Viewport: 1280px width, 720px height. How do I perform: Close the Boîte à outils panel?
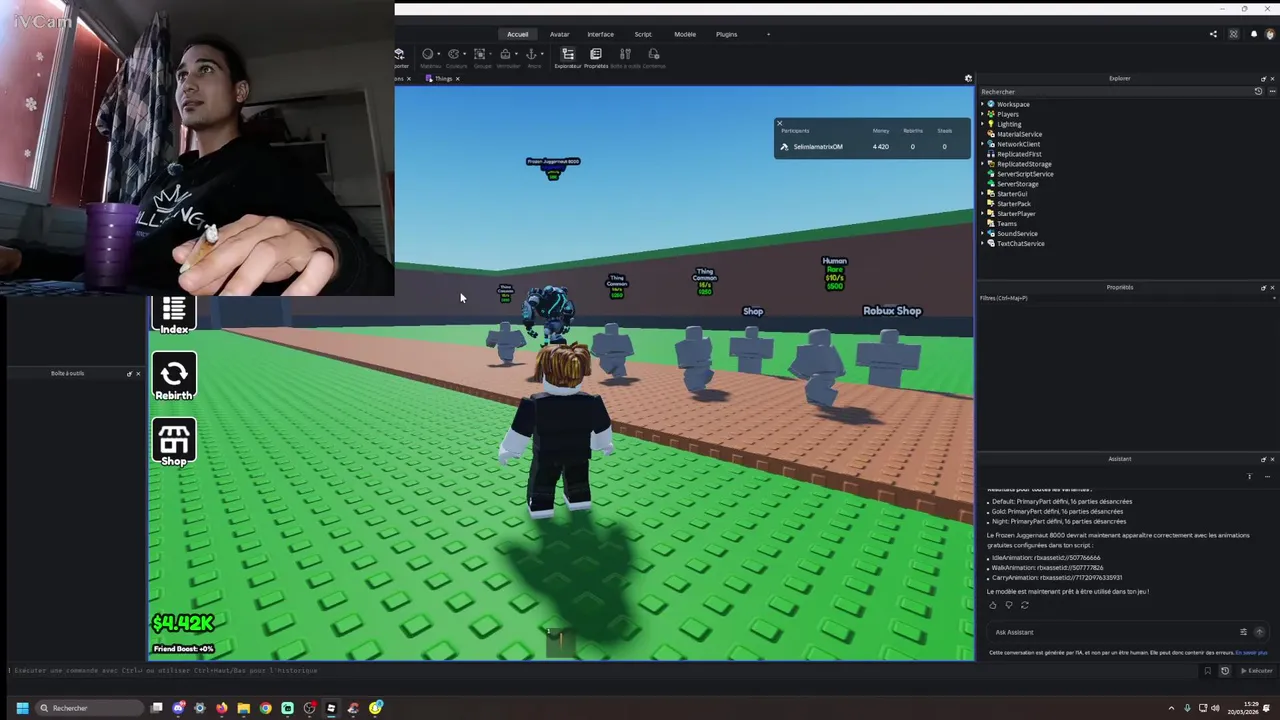[138, 374]
